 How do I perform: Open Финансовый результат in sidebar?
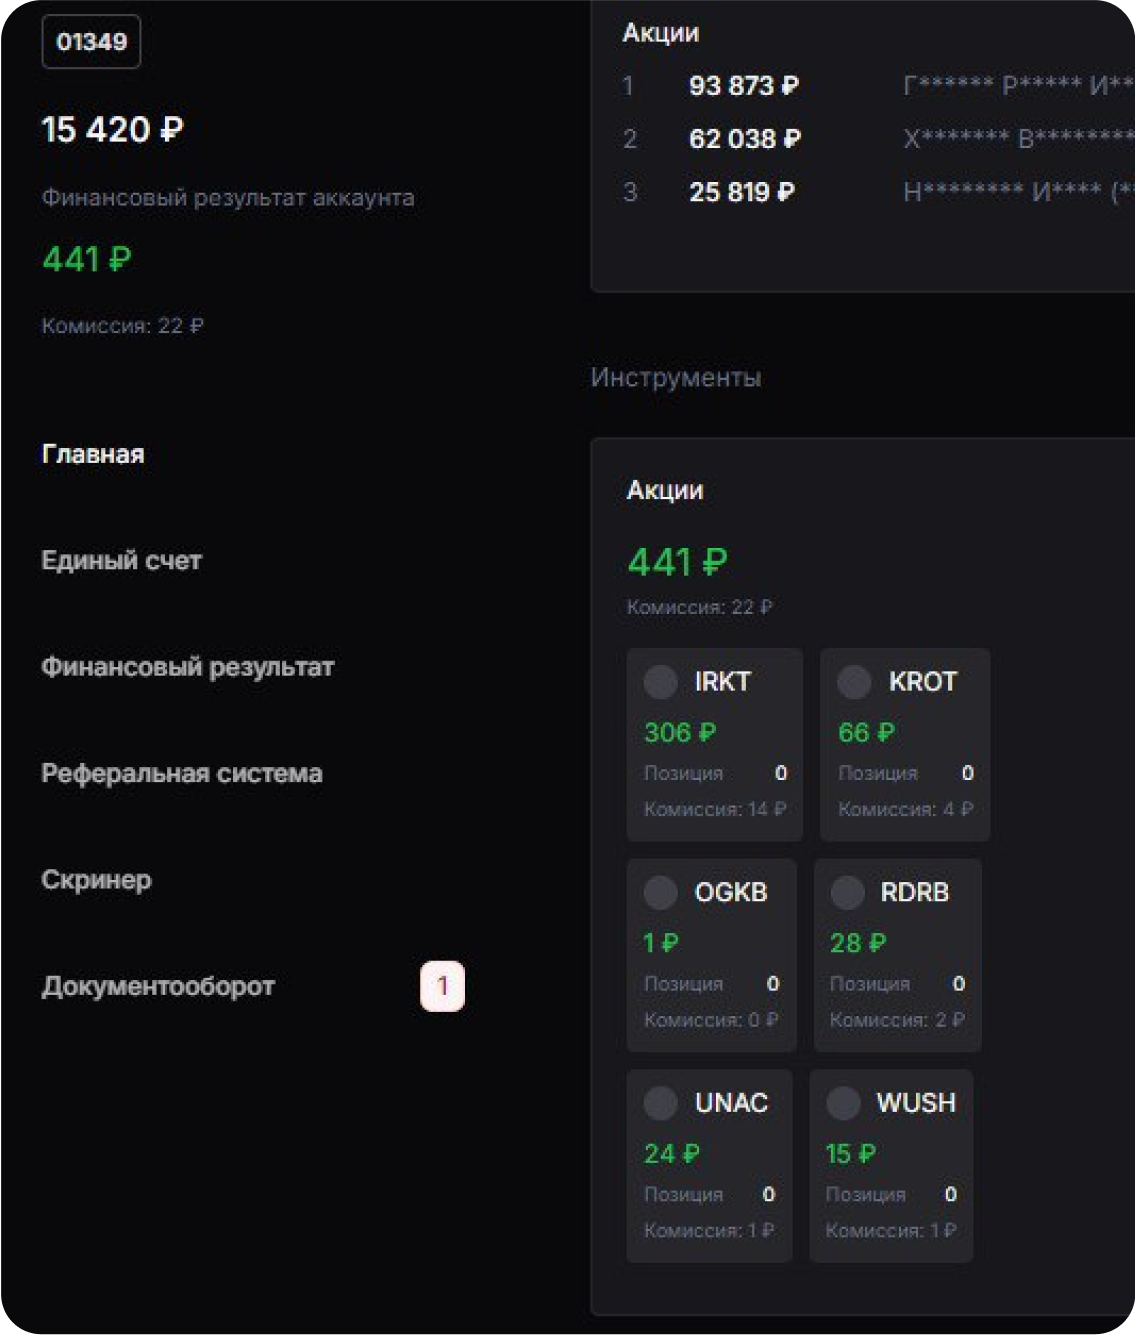pyautogui.click(x=187, y=667)
